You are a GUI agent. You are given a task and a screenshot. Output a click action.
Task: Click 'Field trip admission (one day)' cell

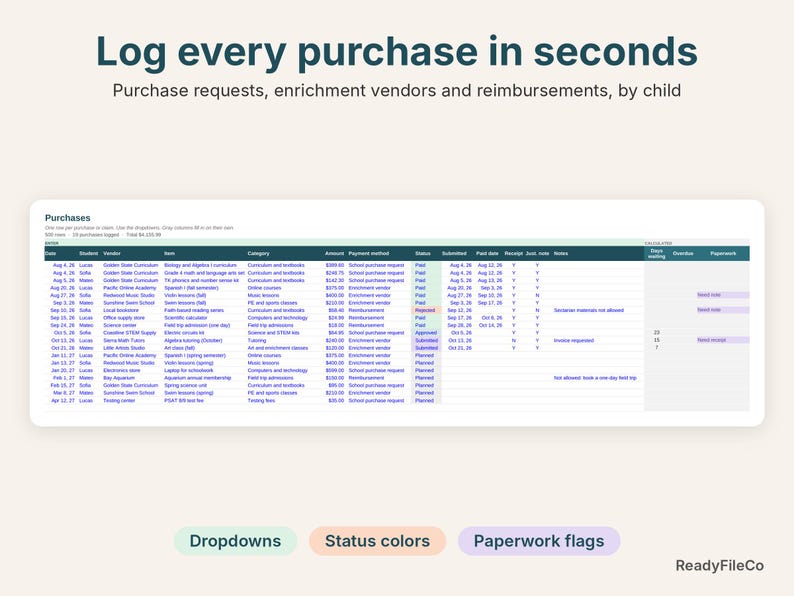coord(197,325)
